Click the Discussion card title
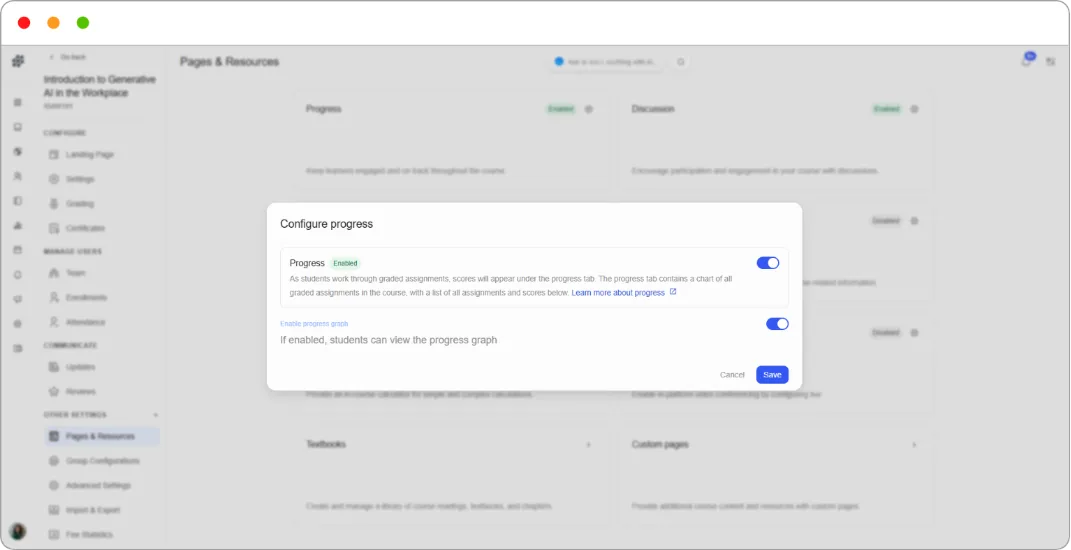 [x=653, y=109]
